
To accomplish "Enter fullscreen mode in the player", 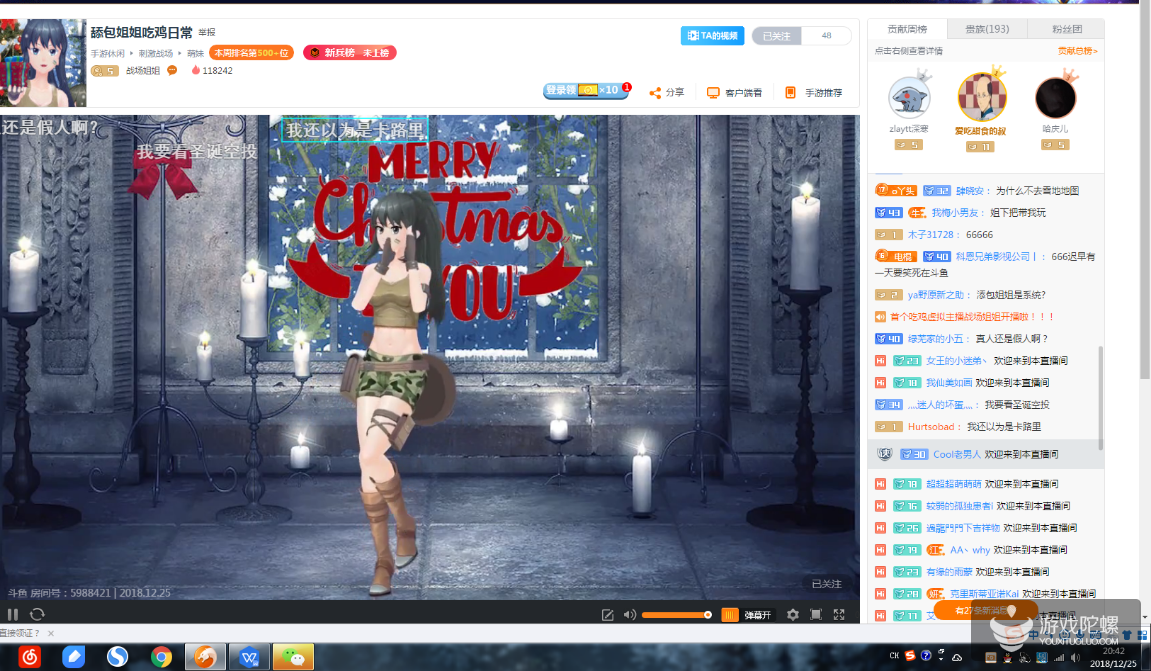I will (x=839, y=614).
